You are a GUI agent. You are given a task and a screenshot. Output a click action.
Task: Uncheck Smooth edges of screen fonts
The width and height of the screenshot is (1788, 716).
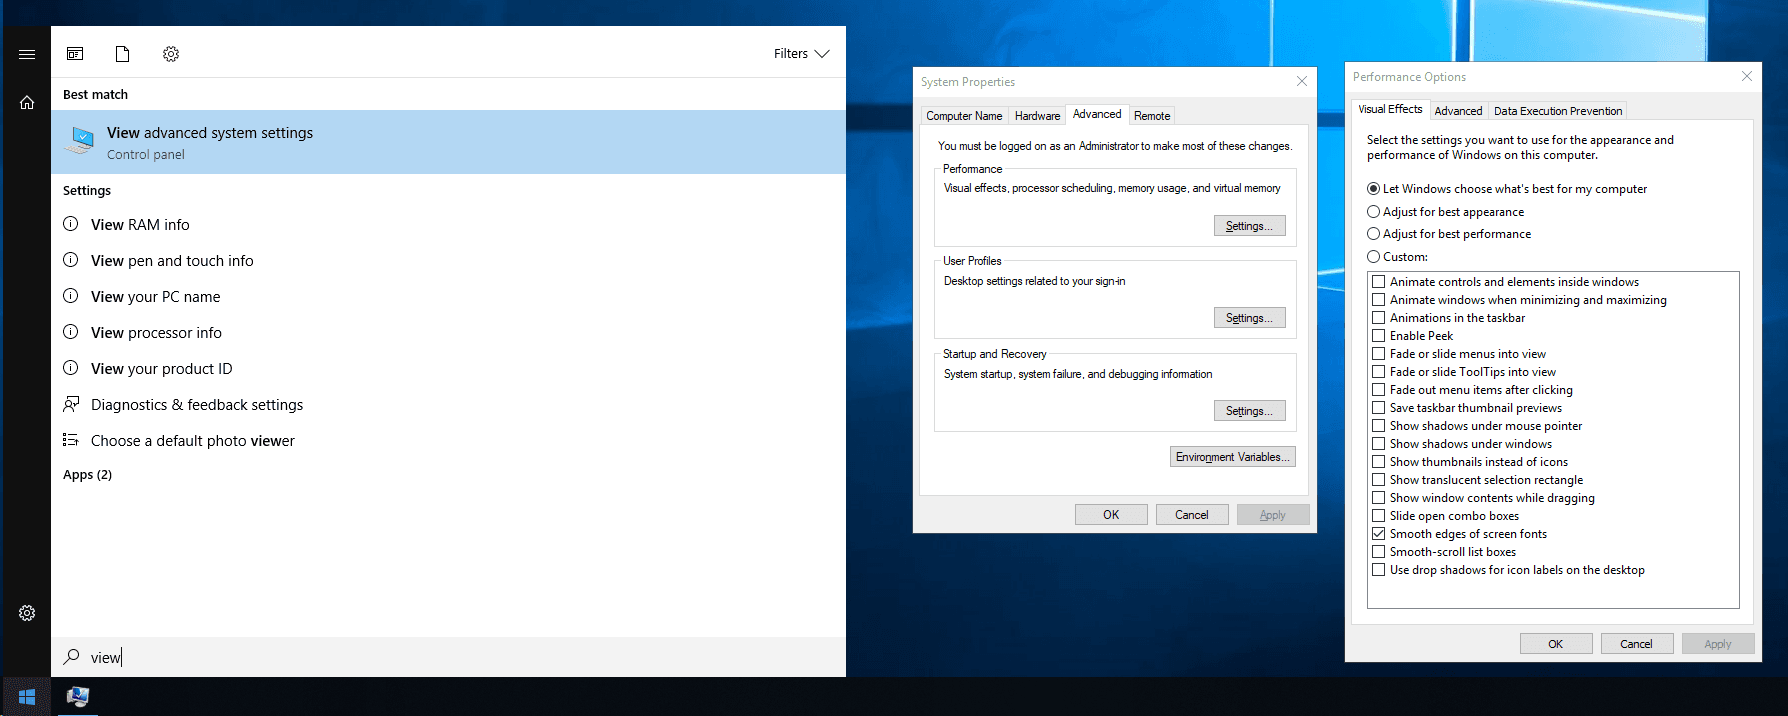point(1378,534)
